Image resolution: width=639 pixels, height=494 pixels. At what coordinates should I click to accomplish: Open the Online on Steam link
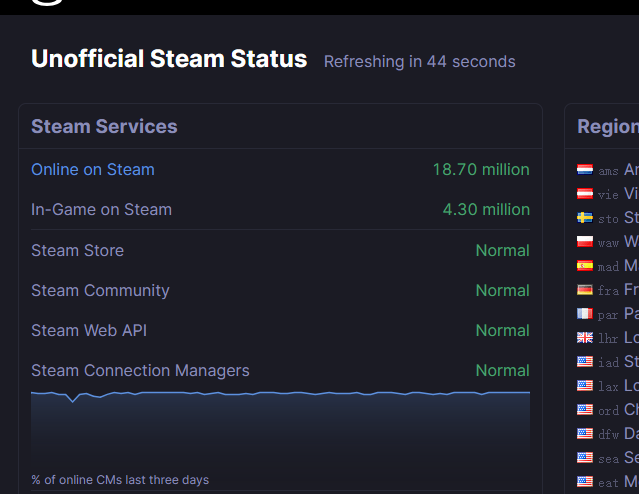[93, 170]
